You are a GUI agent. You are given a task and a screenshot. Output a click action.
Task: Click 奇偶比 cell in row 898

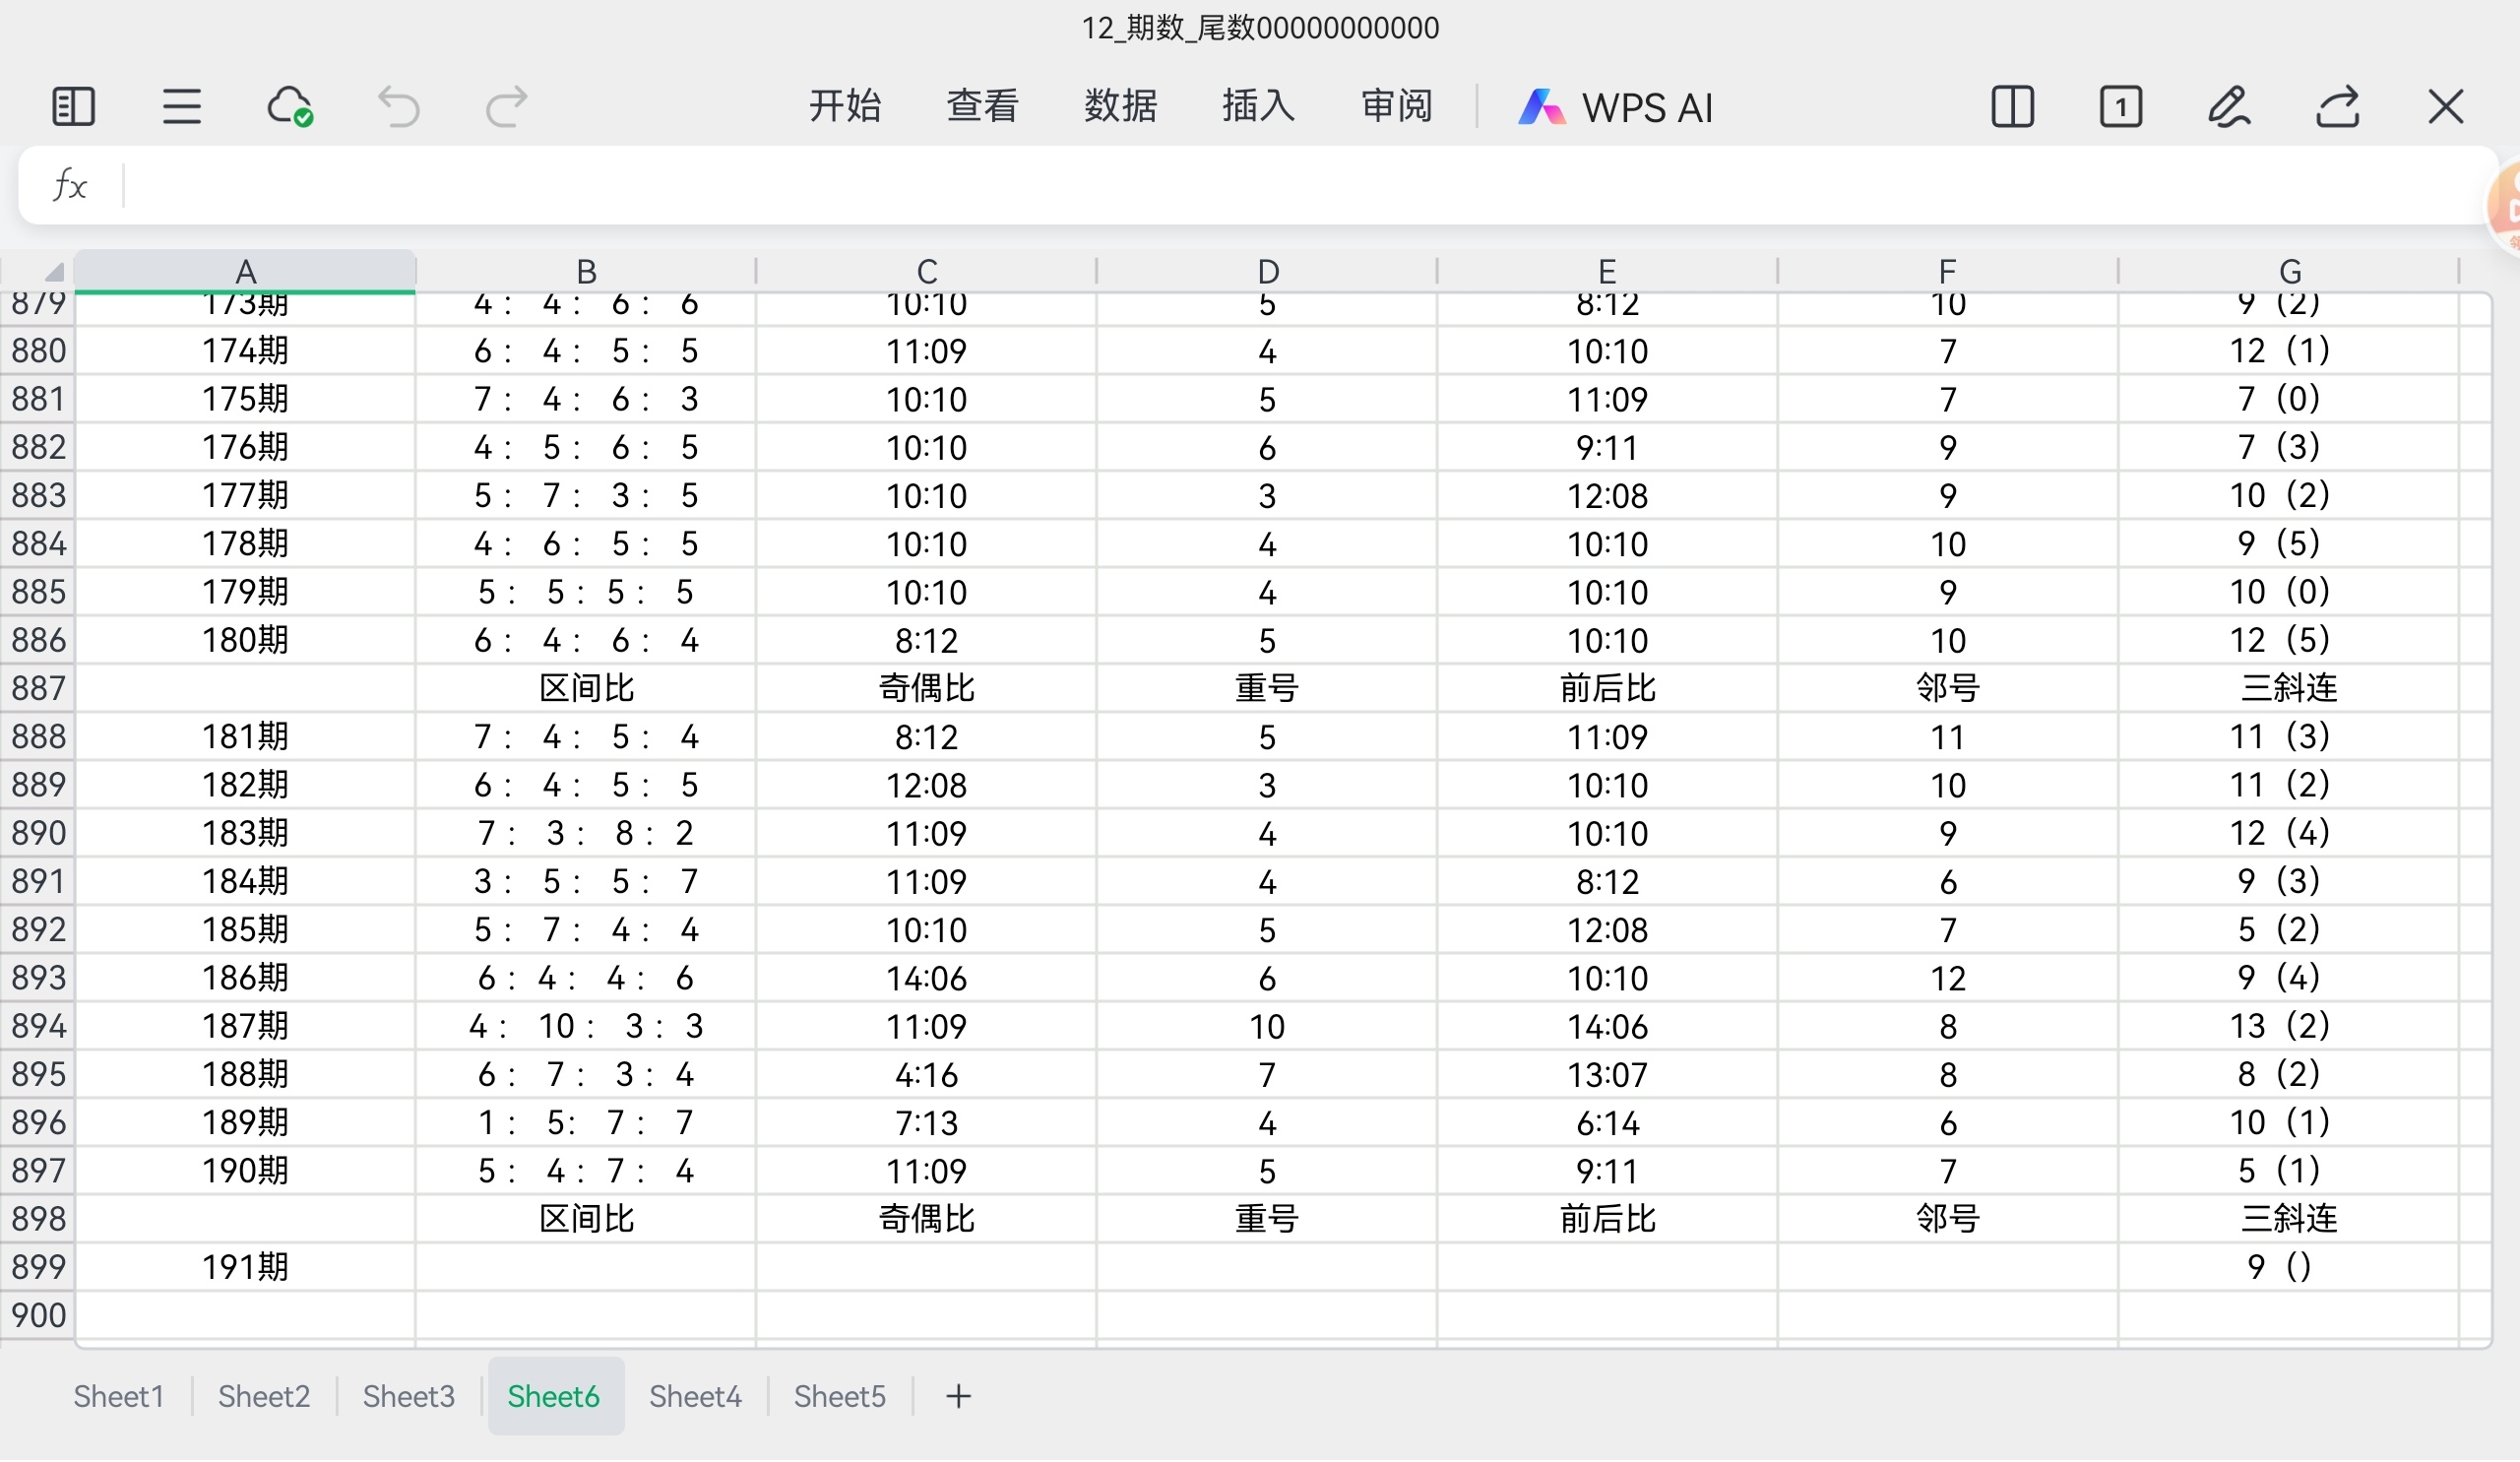927,1220
